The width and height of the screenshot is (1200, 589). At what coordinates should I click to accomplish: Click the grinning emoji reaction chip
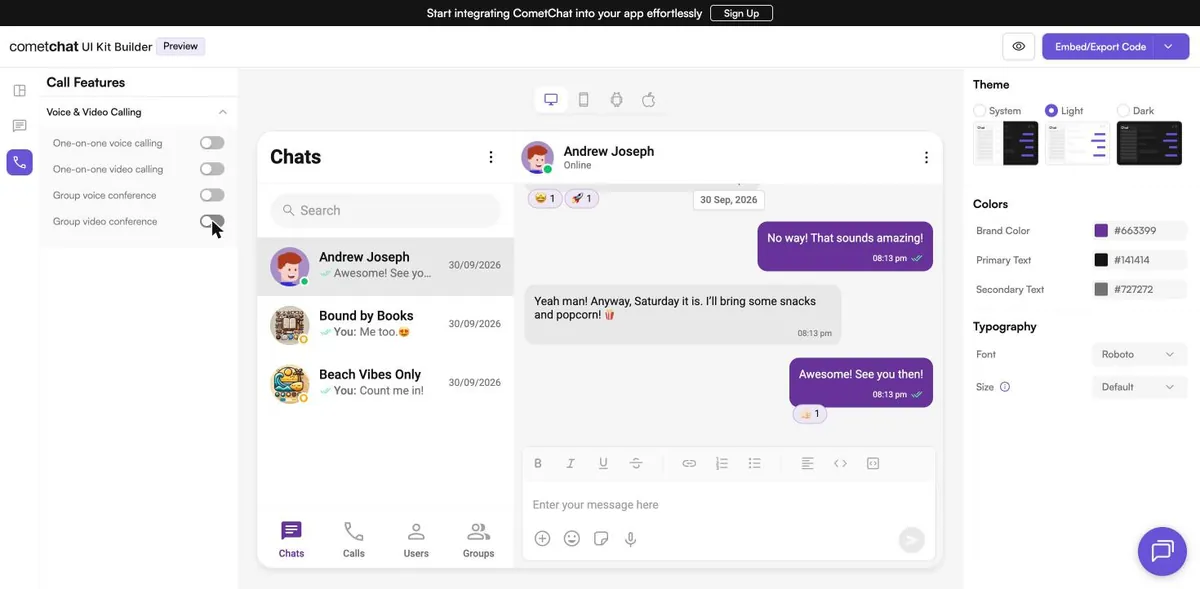(545, 199)
